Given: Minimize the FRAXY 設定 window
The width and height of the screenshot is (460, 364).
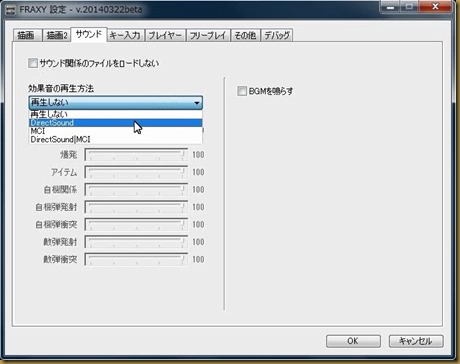Looking at the screenshot, I should [x=390, y=7].
